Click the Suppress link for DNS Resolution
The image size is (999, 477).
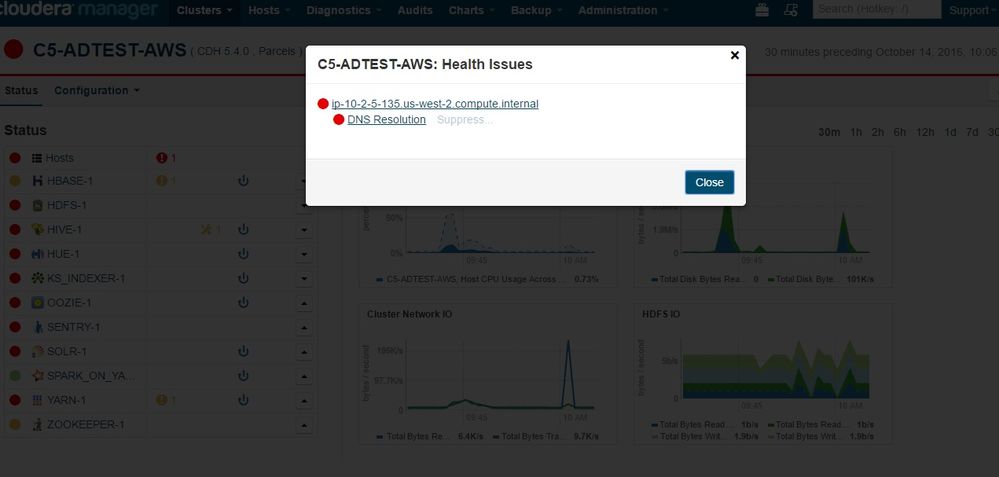tap(465, 120)
